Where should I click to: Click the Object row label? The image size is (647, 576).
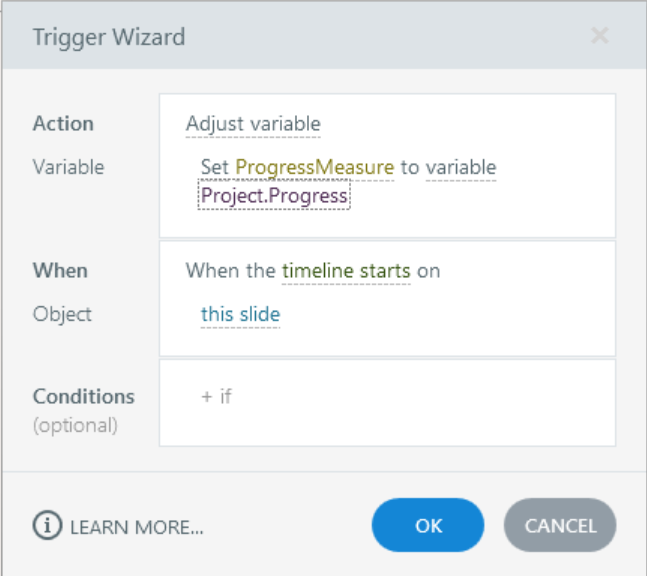coord(62,314)
